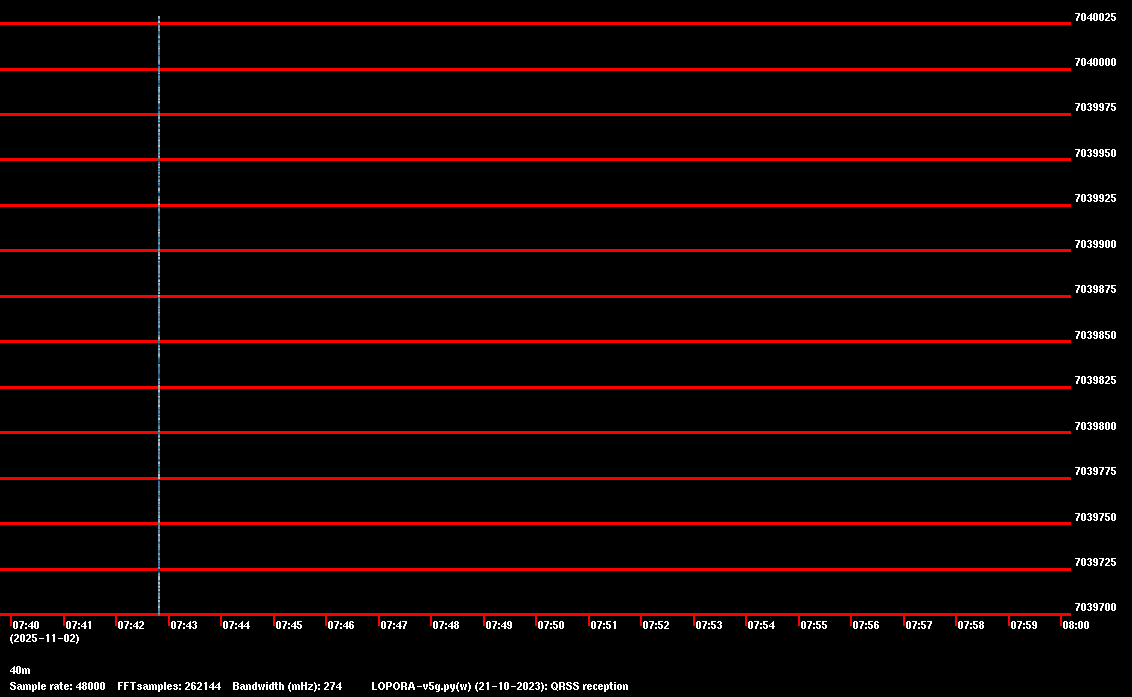Click the 07:47 time label
Viewport: 1132px width, 697px height.
click(393, 625)
